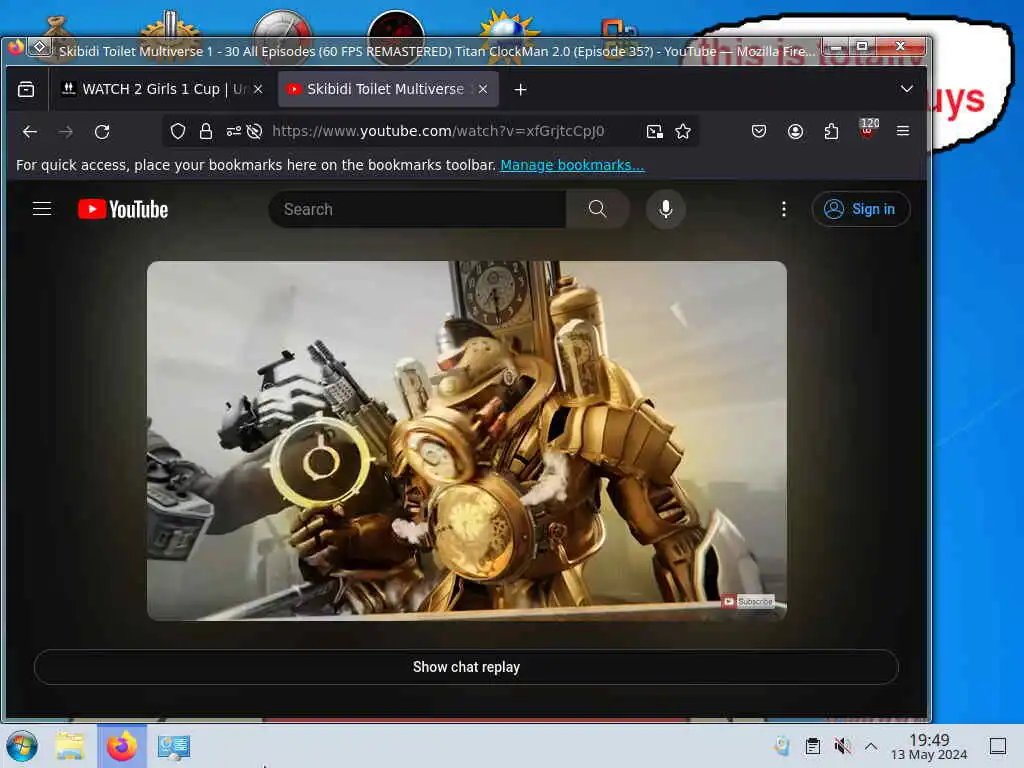This screenshot has height=768, width=1024.
Task: Open the system settings taskbar icon
Action: 173,746
